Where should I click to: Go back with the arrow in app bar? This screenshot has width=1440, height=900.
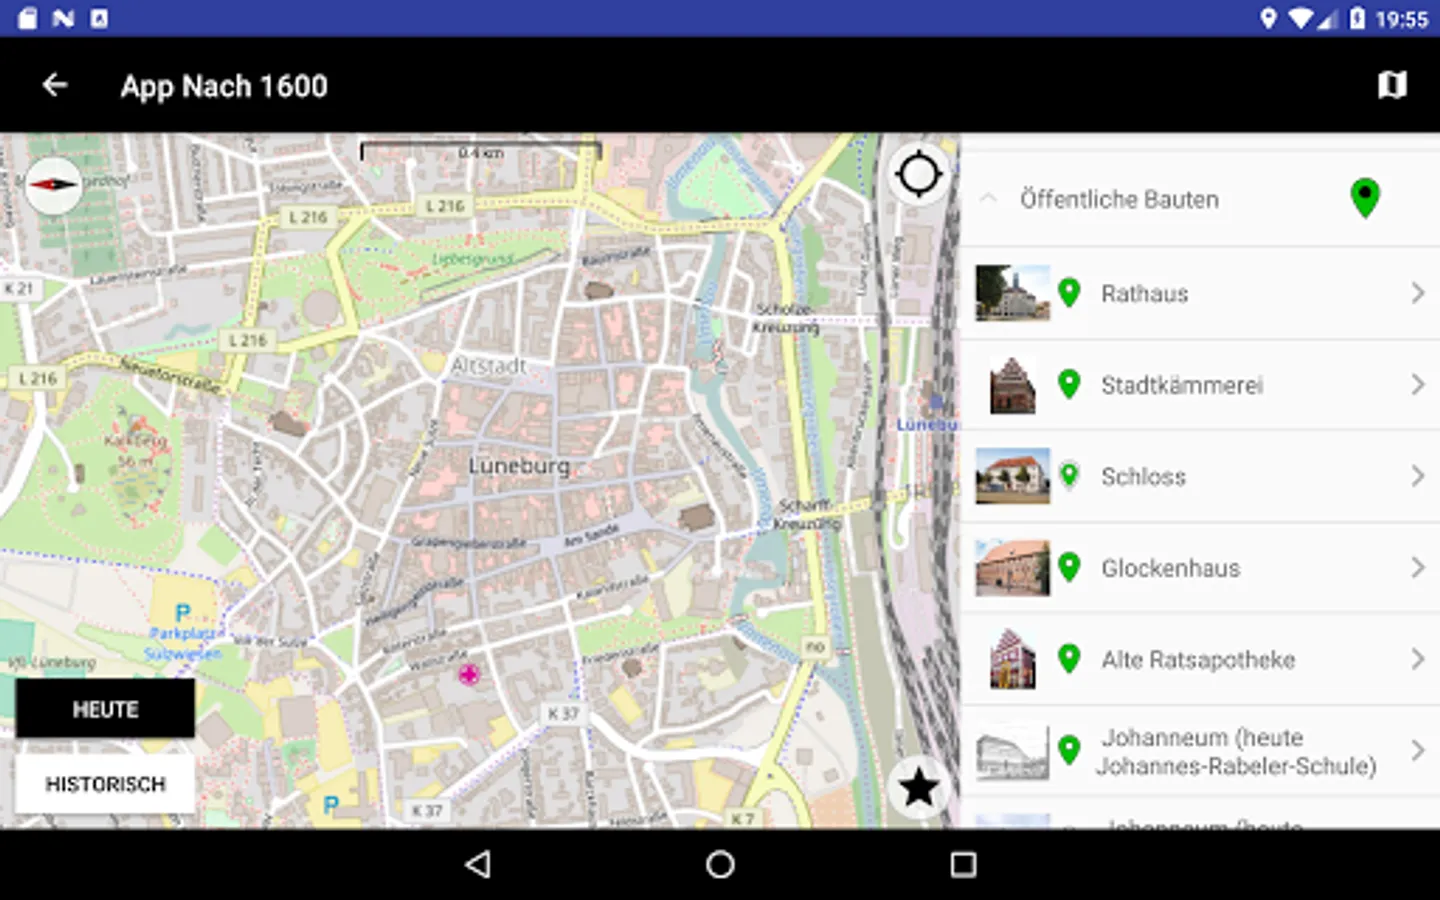(x=55, y=86)
